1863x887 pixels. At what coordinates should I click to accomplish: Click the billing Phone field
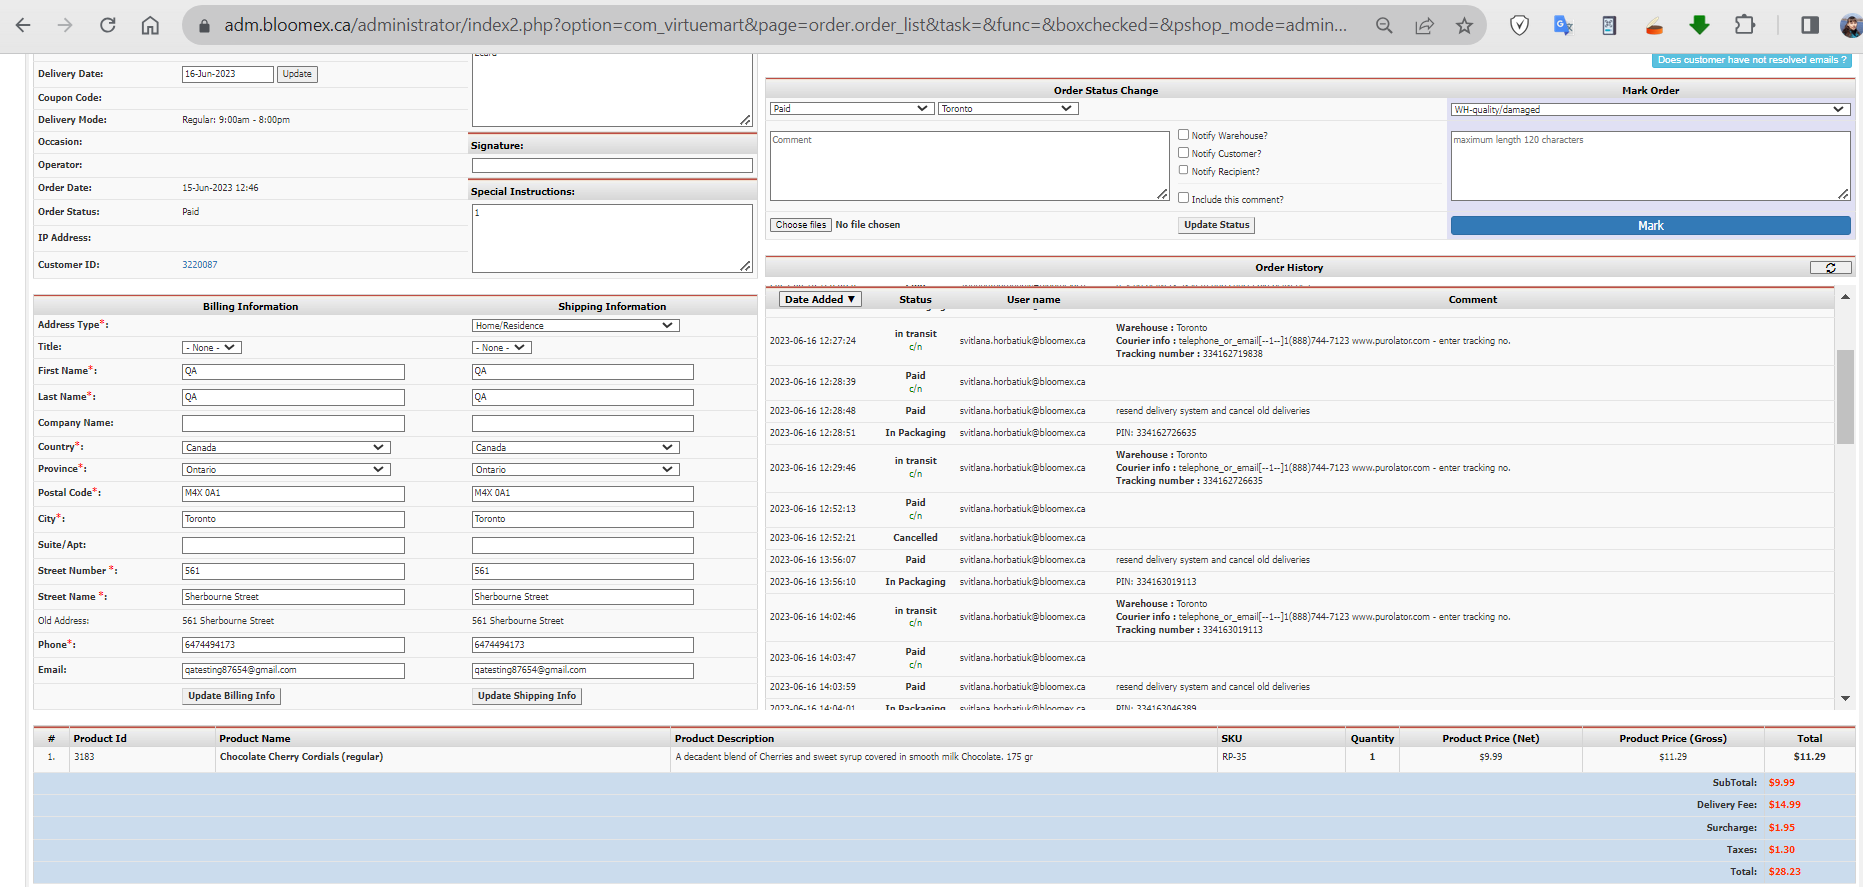pos(293,645)
